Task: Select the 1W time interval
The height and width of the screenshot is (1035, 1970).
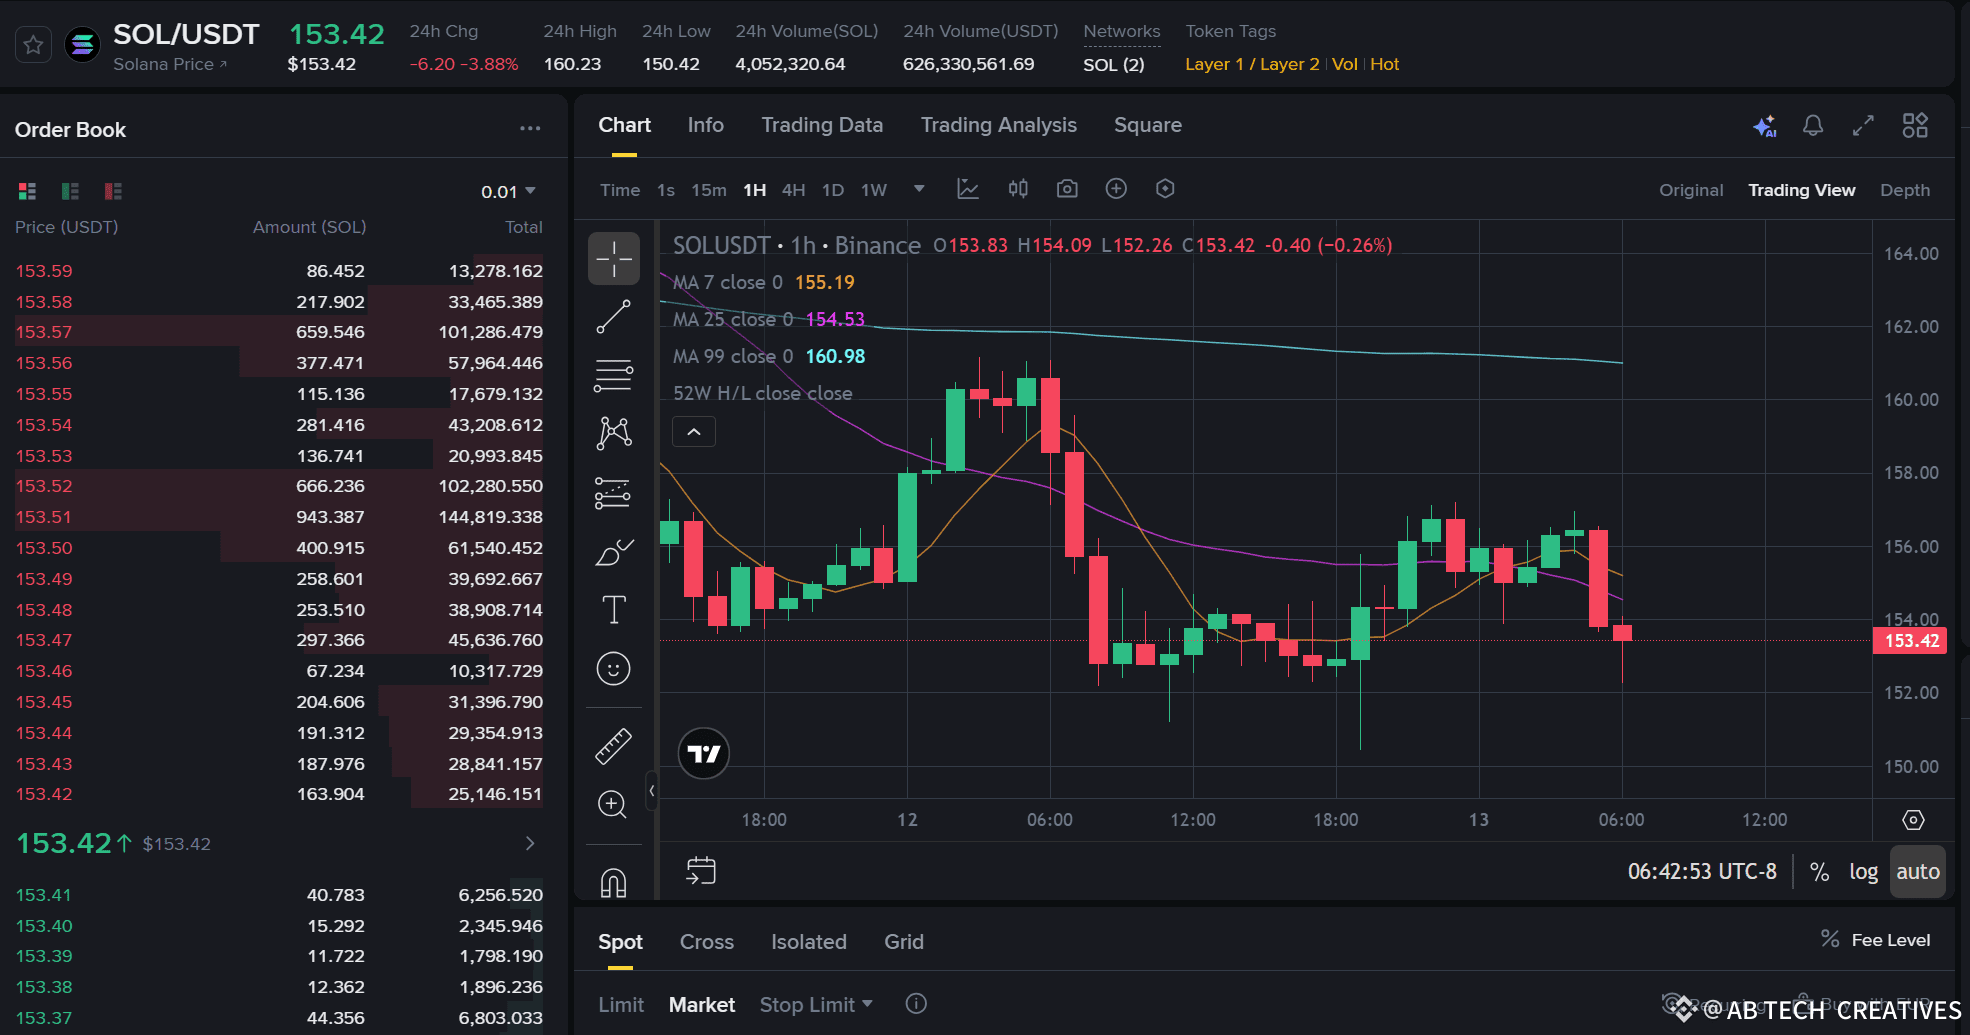Action: 874,190
